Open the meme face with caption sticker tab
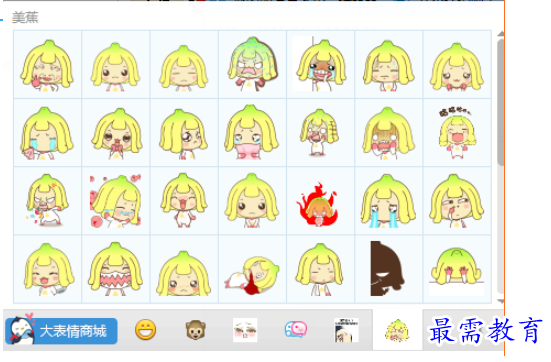 click(346, 330)
